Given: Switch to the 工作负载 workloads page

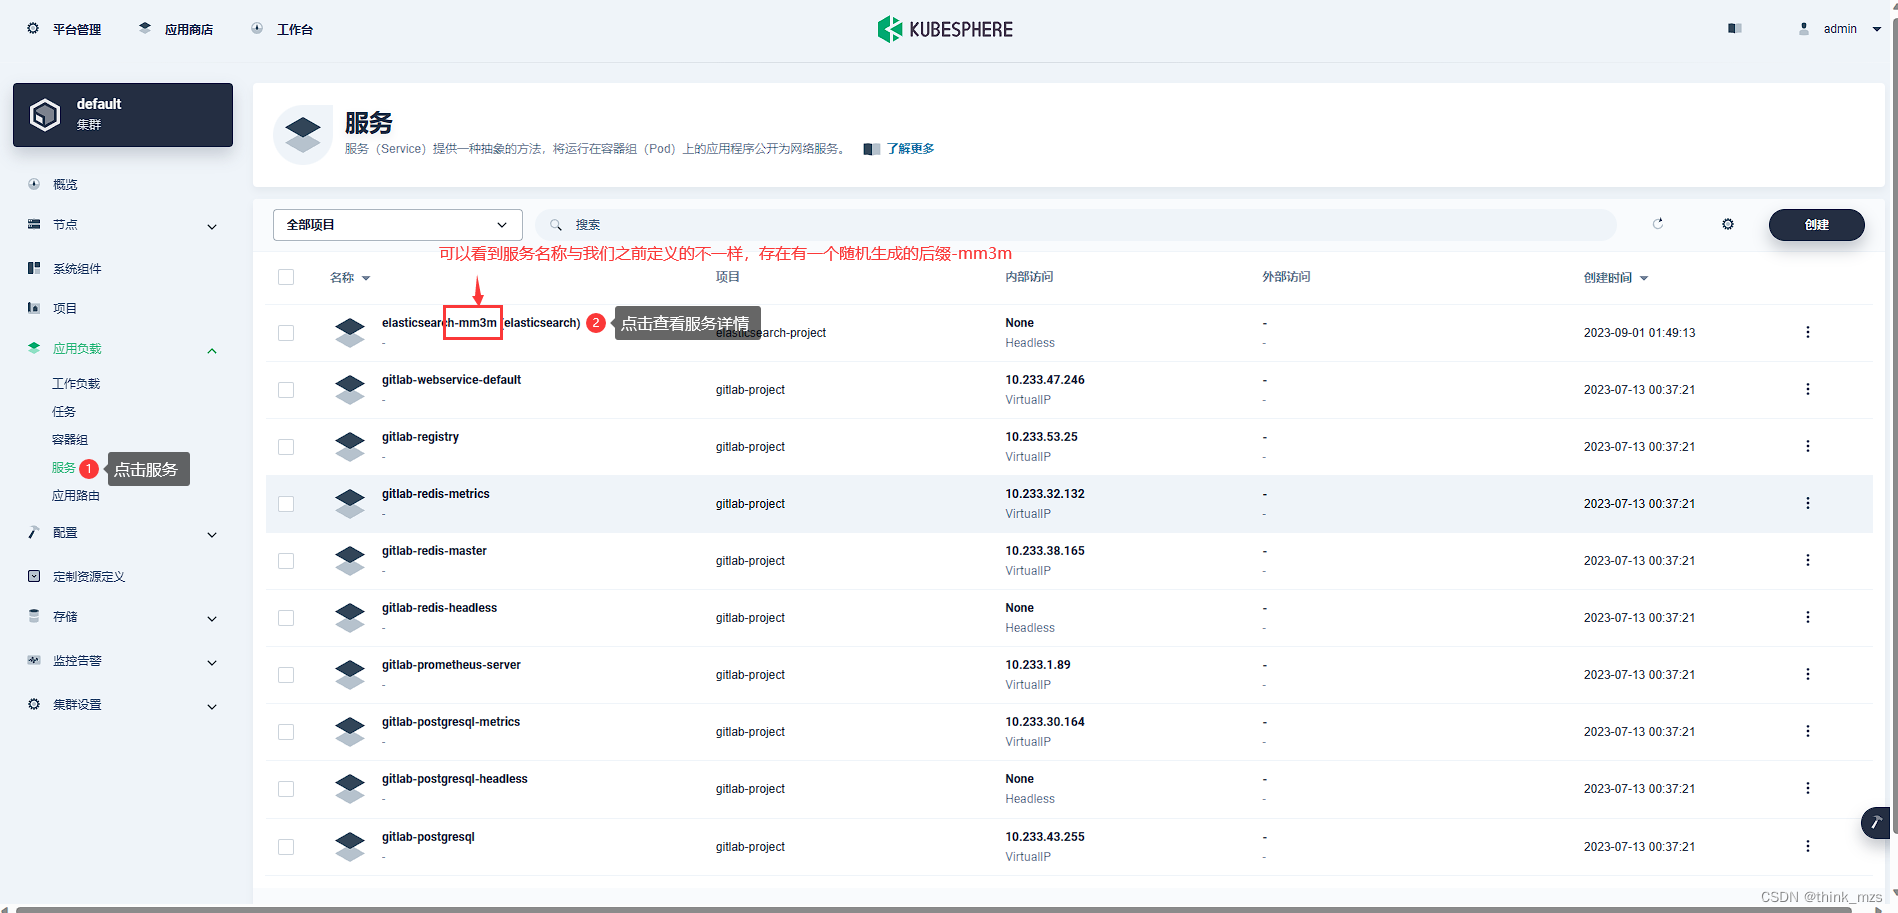Looking at the screenshot, I should click(x=76, y=382).
